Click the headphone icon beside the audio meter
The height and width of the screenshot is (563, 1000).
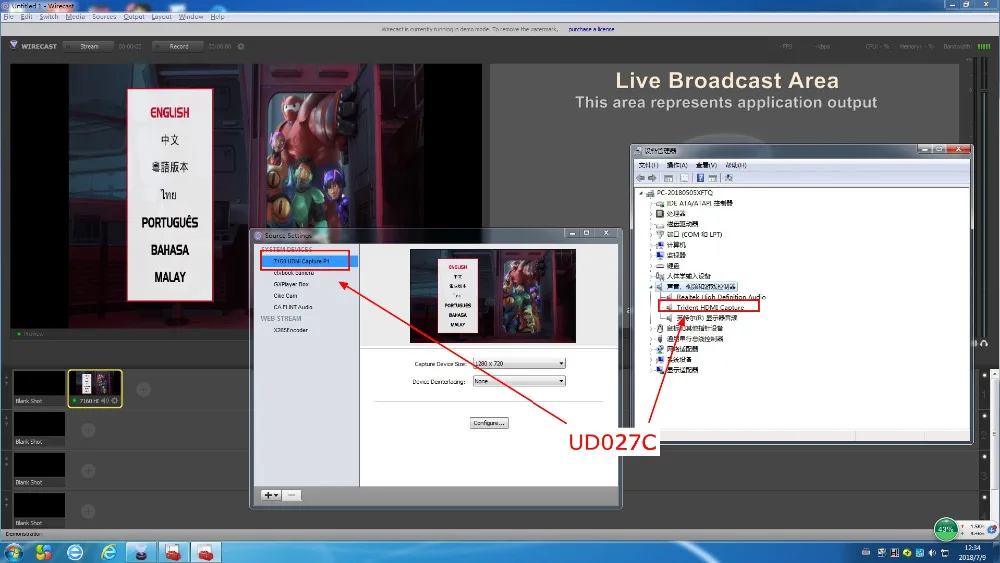pyautogui.click(x=984, y=343)
